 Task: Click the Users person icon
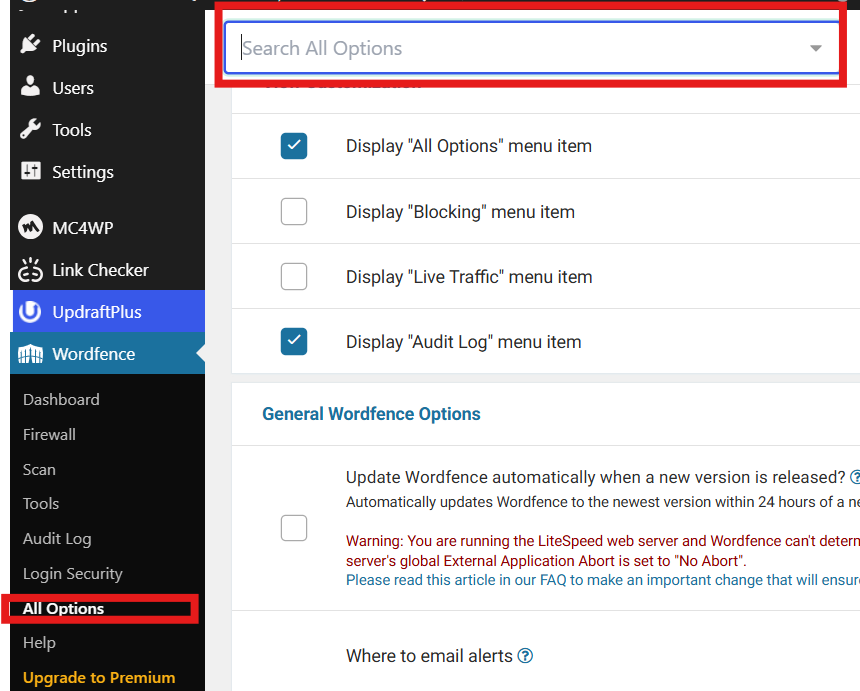point(30,87)
